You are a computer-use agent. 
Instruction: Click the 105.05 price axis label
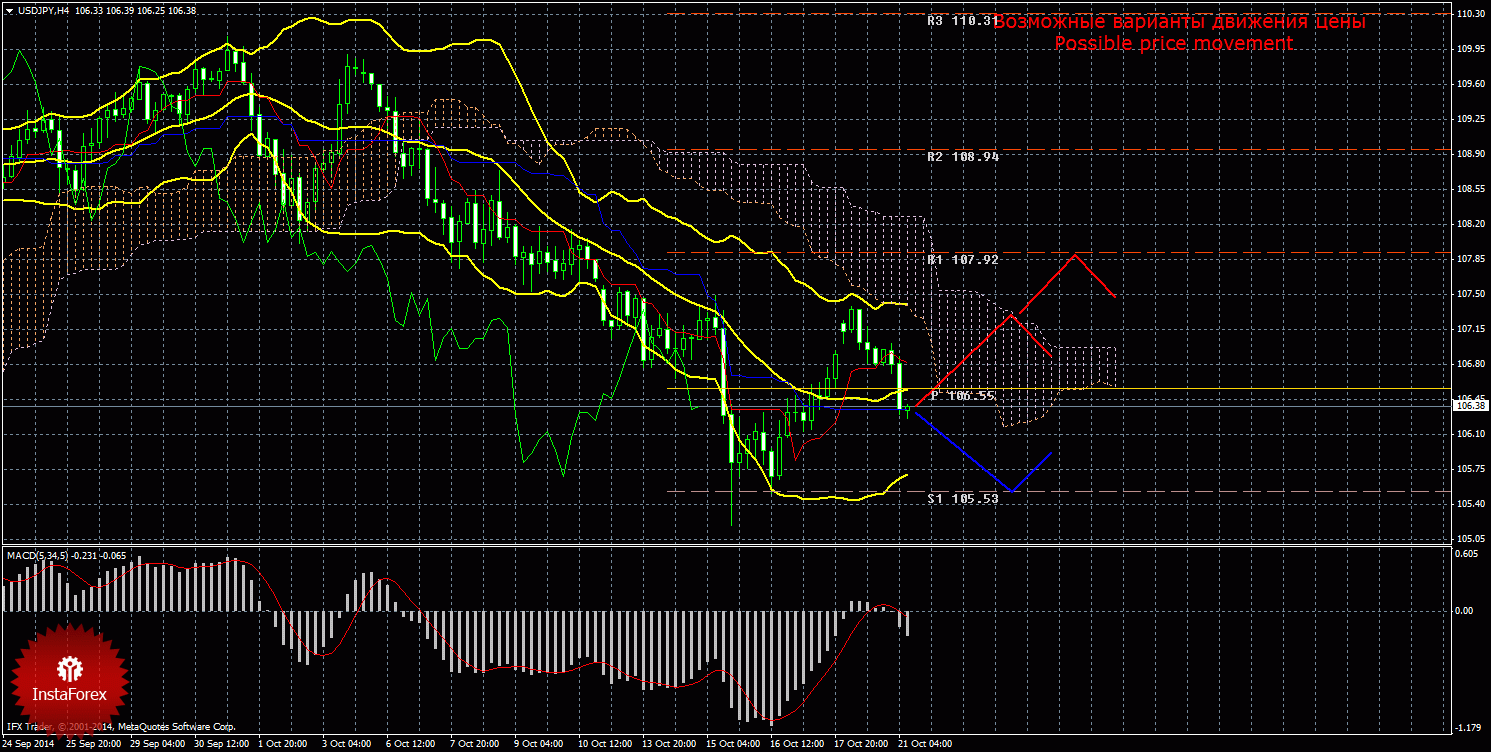coord(1470,539)
